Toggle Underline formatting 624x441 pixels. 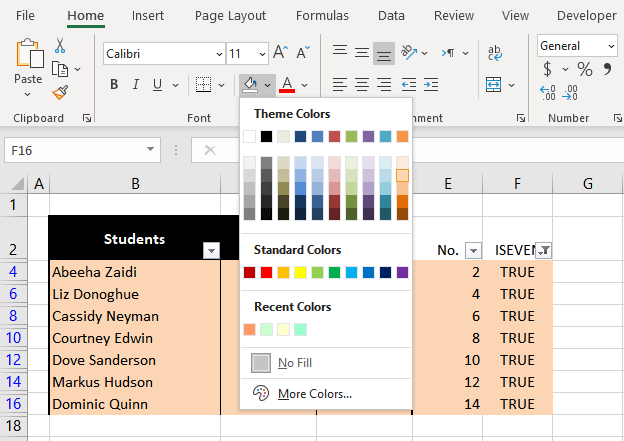[158, 84]
